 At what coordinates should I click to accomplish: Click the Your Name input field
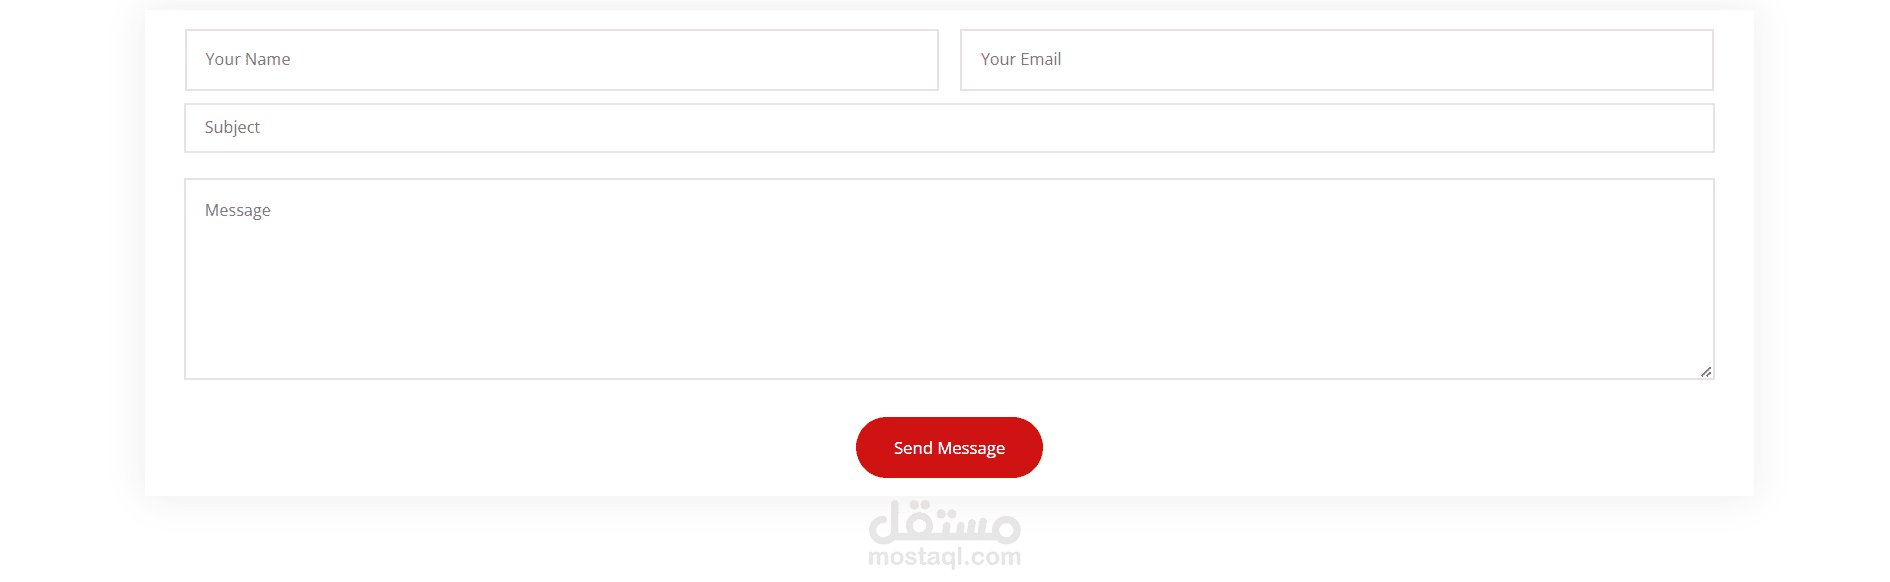pos(561,60)
